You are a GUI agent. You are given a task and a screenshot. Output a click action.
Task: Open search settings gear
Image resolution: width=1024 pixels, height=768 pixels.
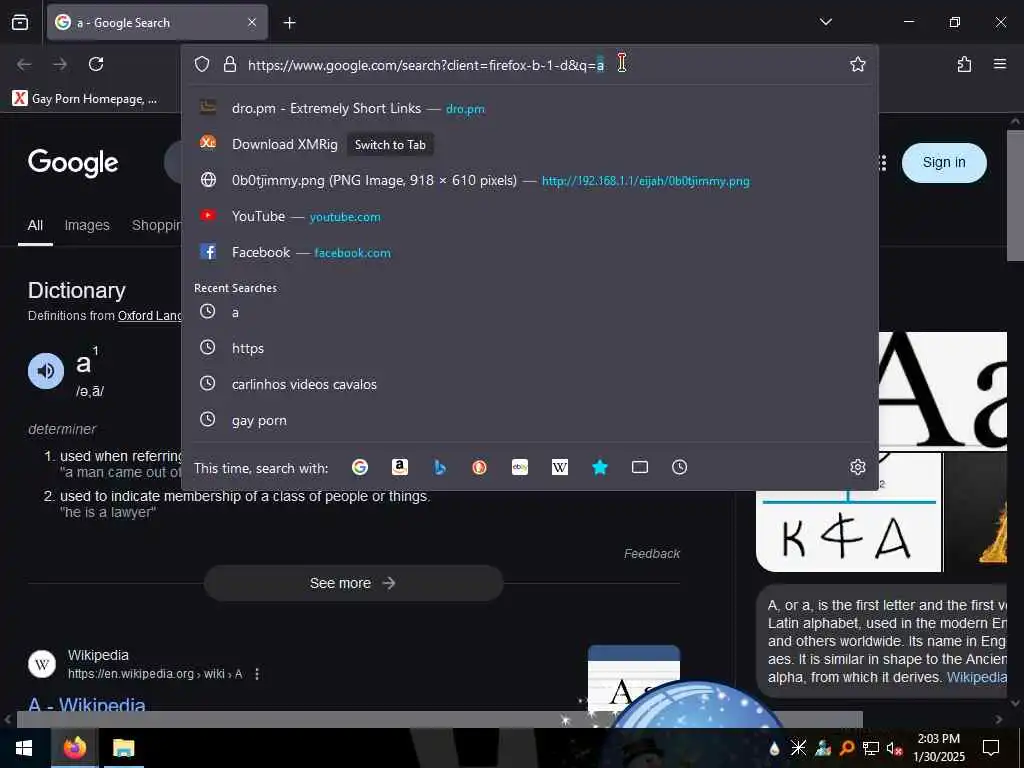click(x=857, y=467)
